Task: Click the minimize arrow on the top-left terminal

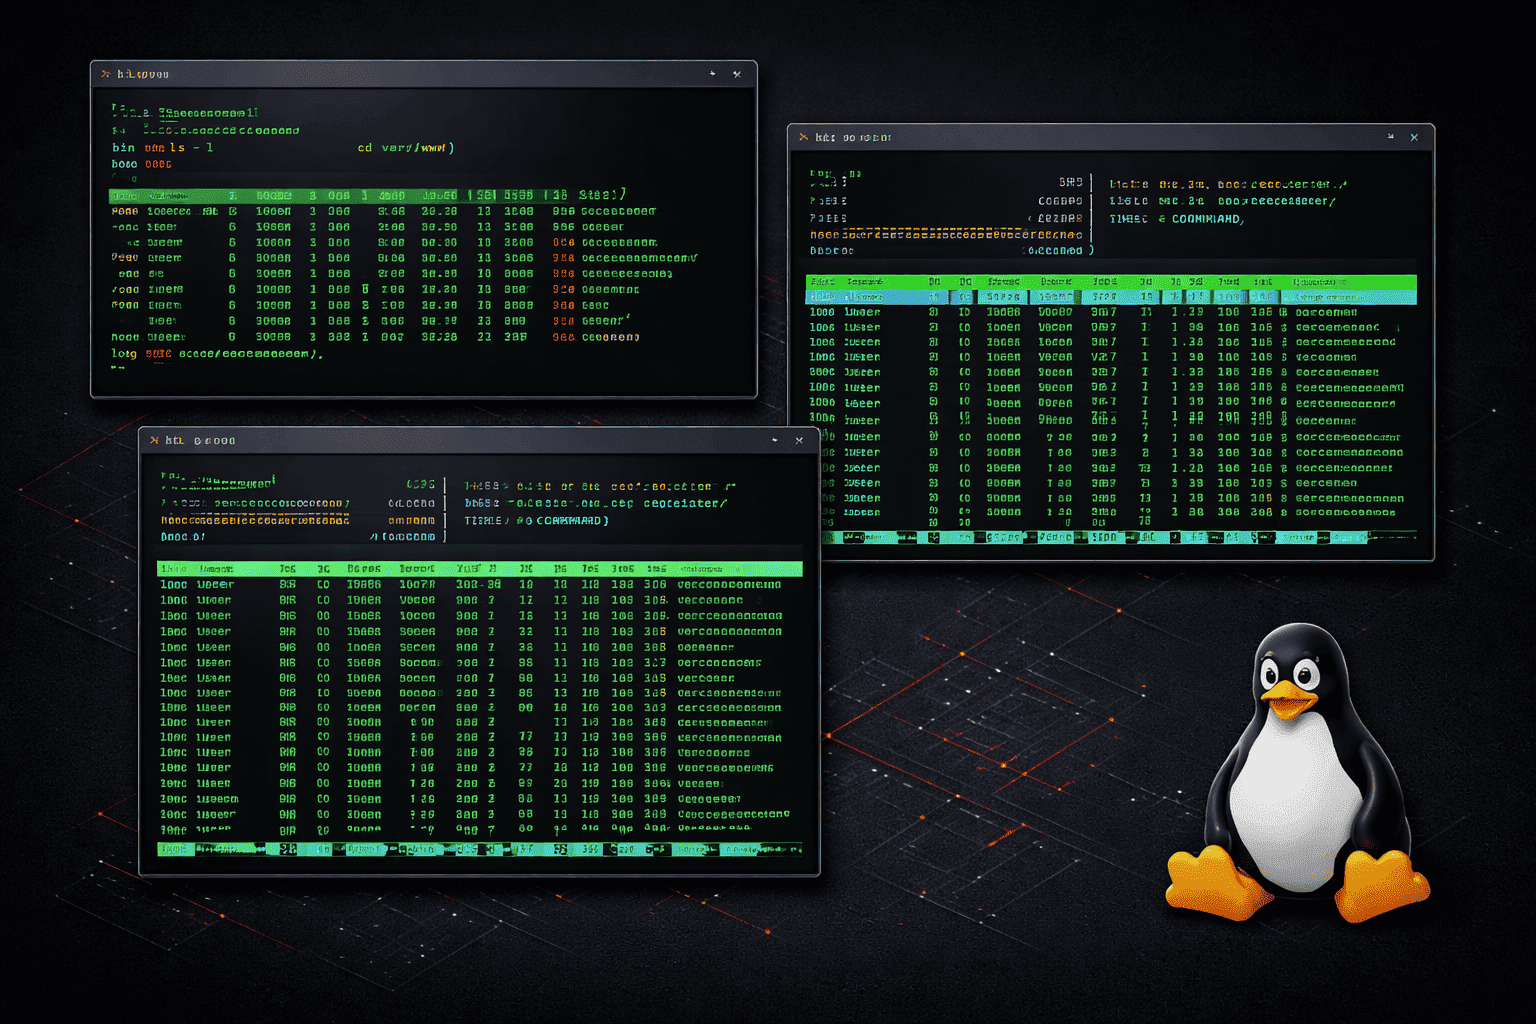Action: coord(712,74)
